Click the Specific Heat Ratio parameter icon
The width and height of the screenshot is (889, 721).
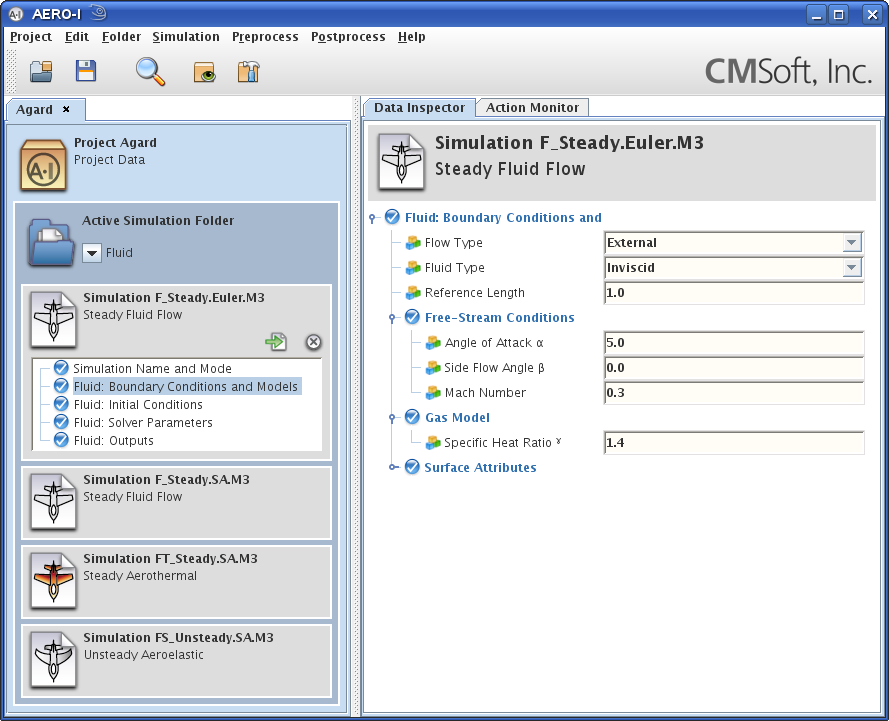coord(433,443)
